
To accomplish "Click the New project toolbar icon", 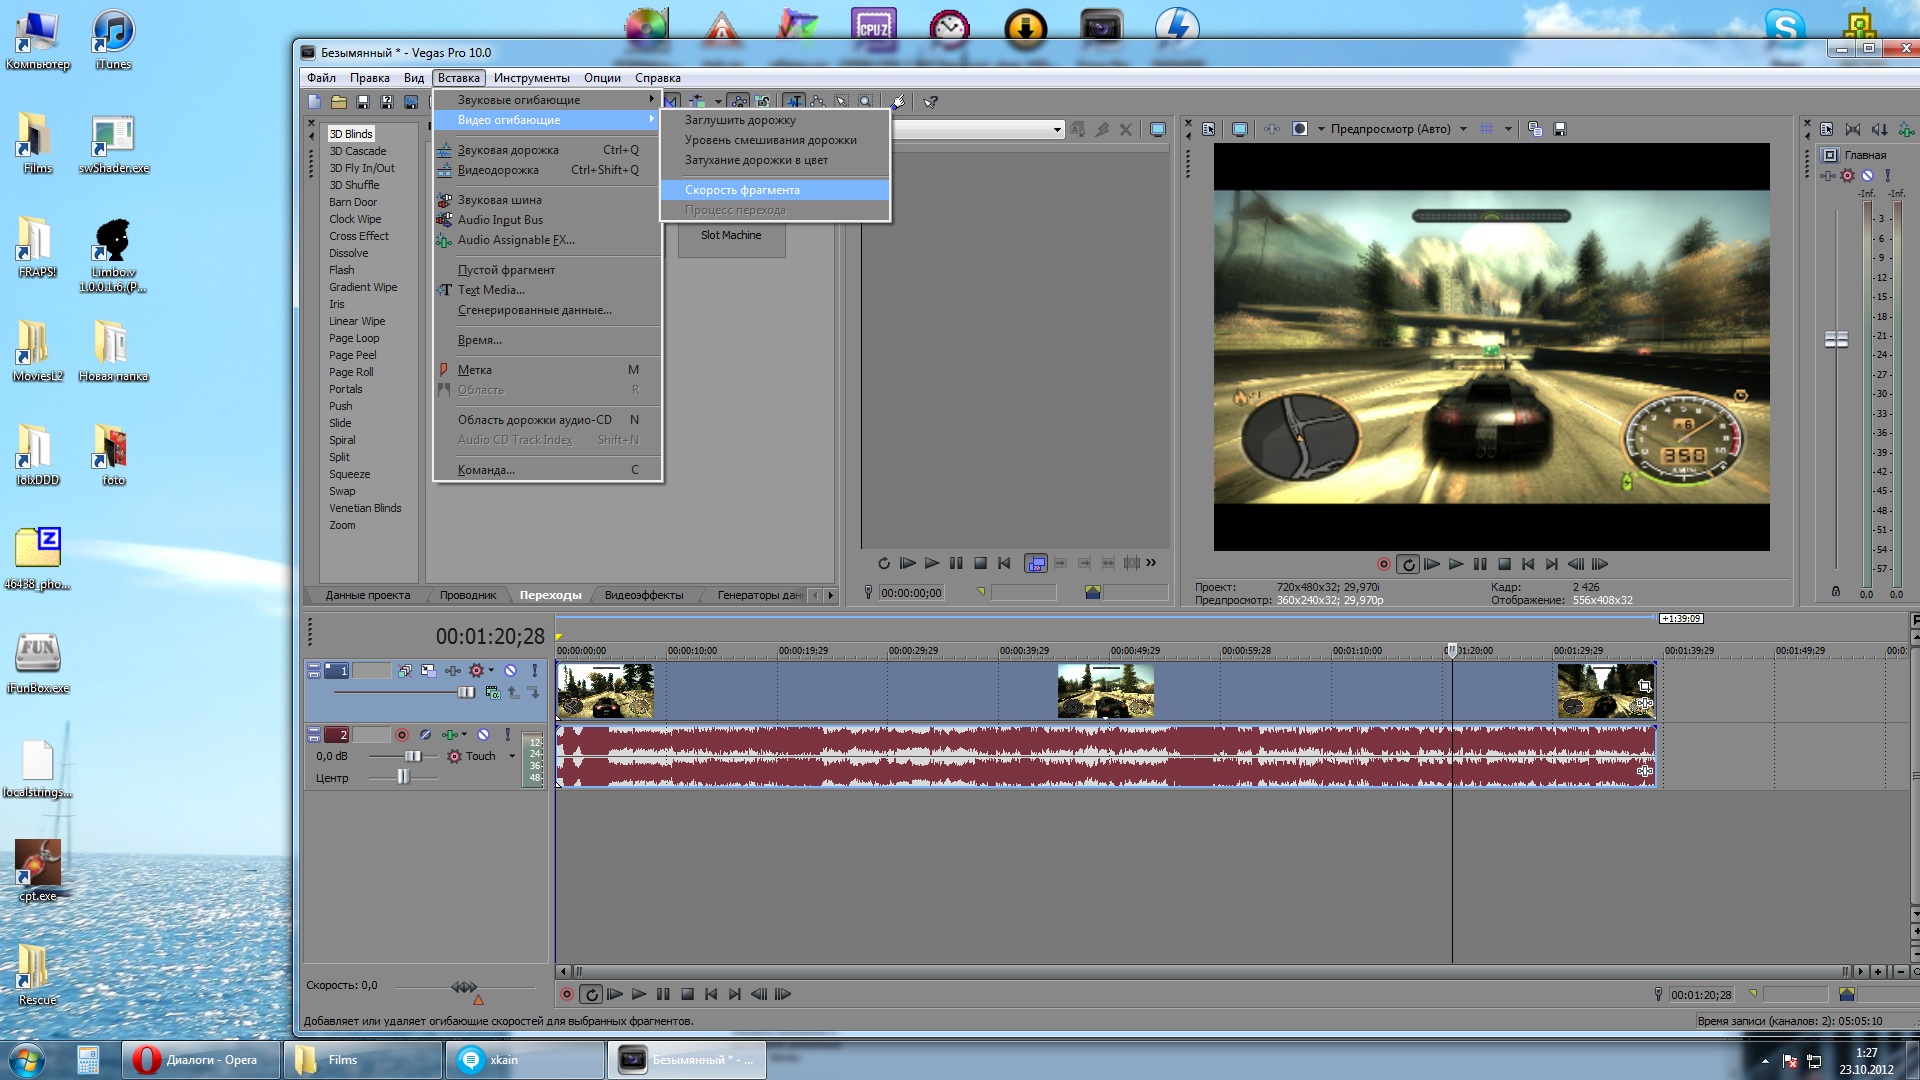I will coord(315,102).
